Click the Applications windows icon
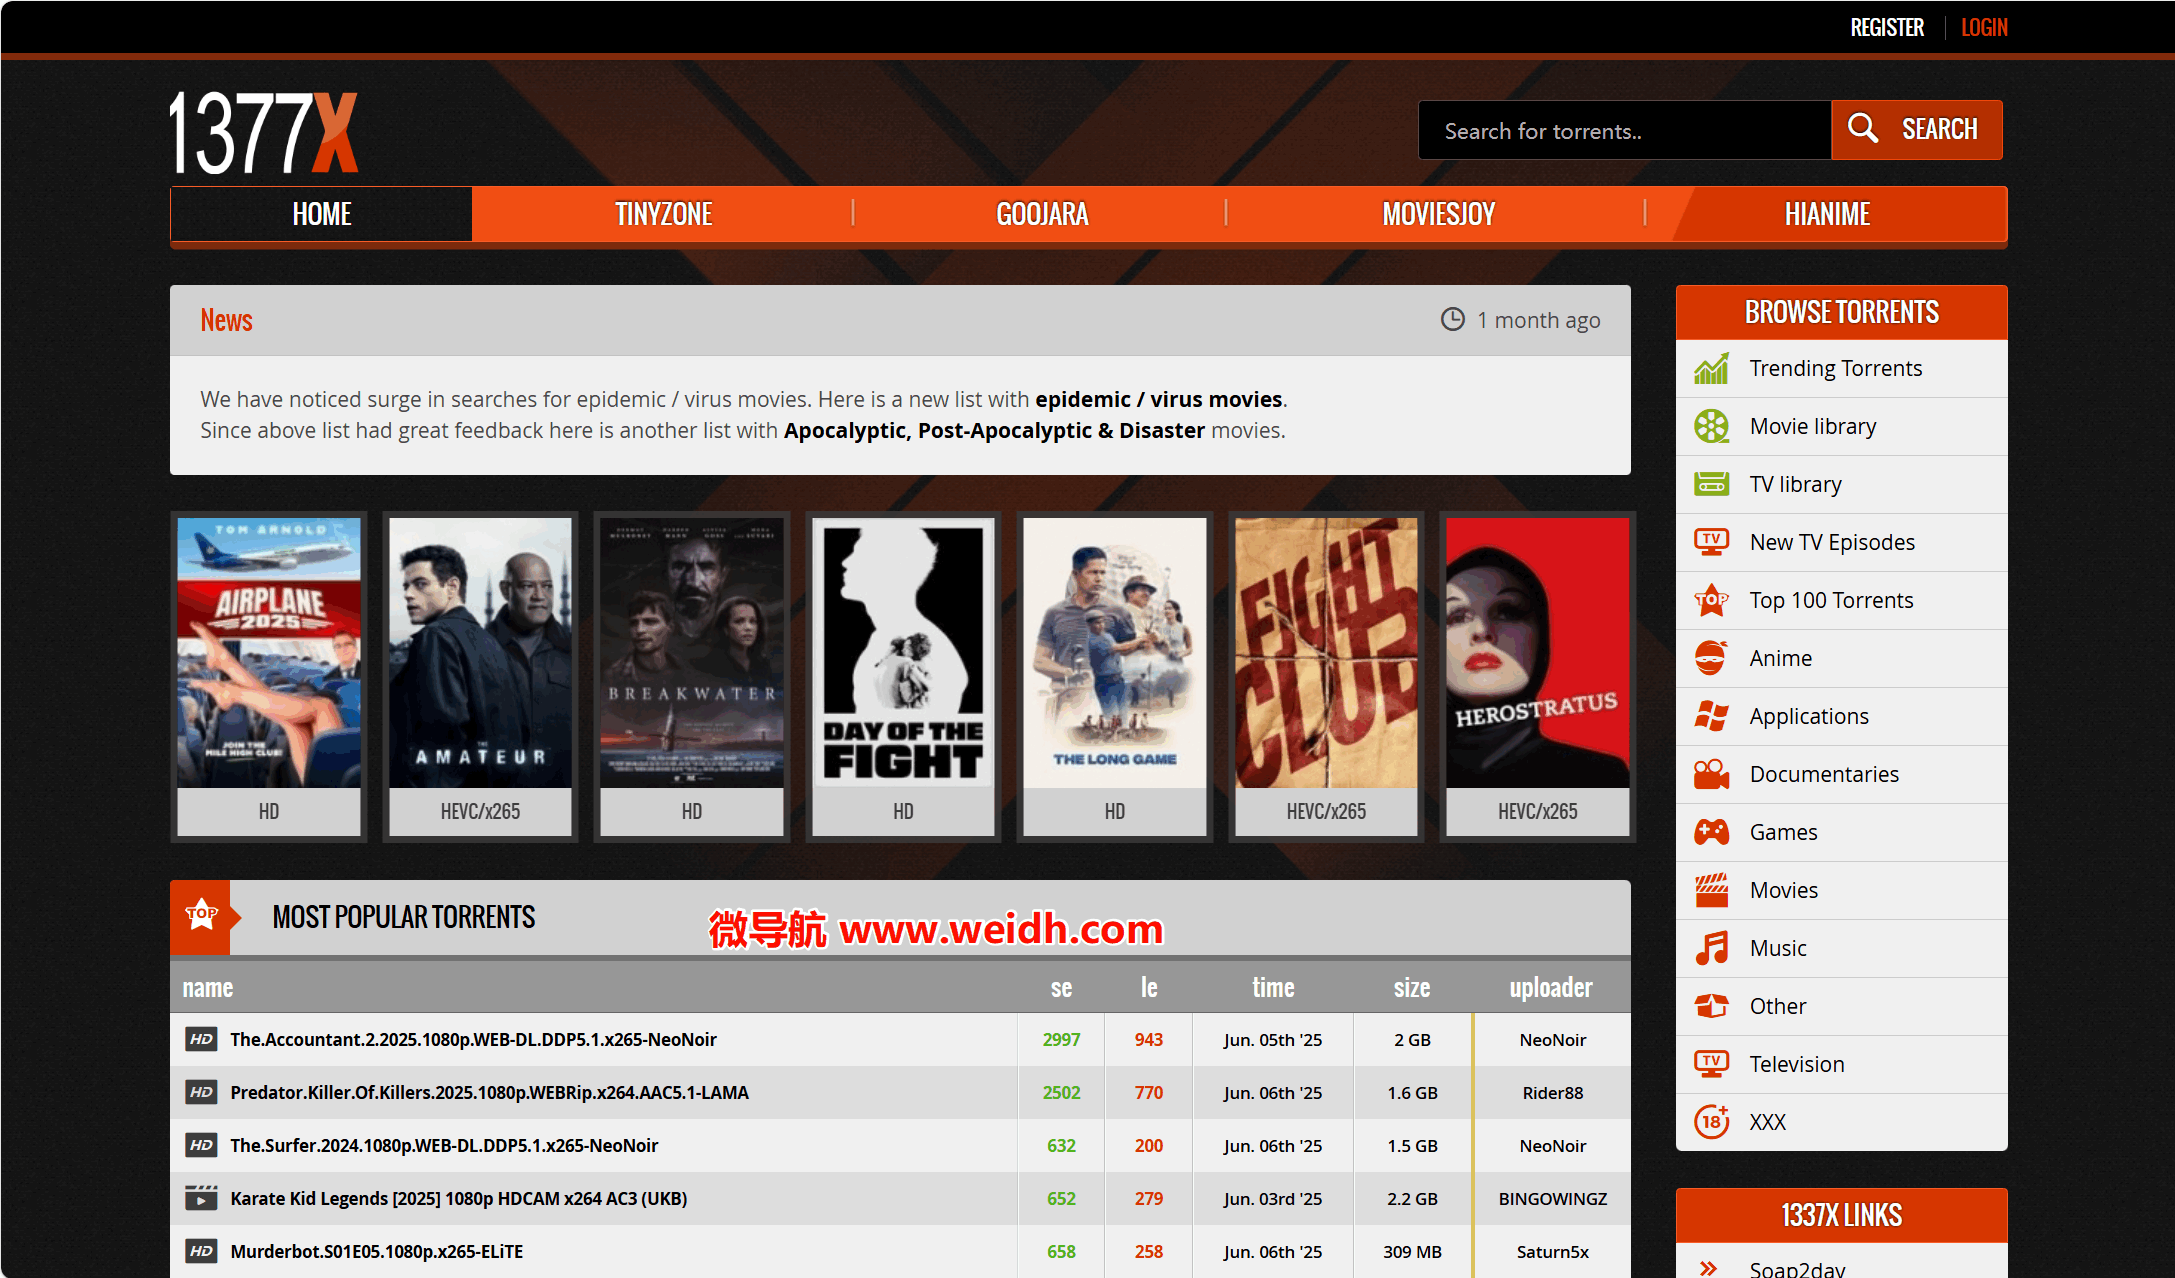This screenshot has height=1278, width=2175. click(x=1711, y=717)
